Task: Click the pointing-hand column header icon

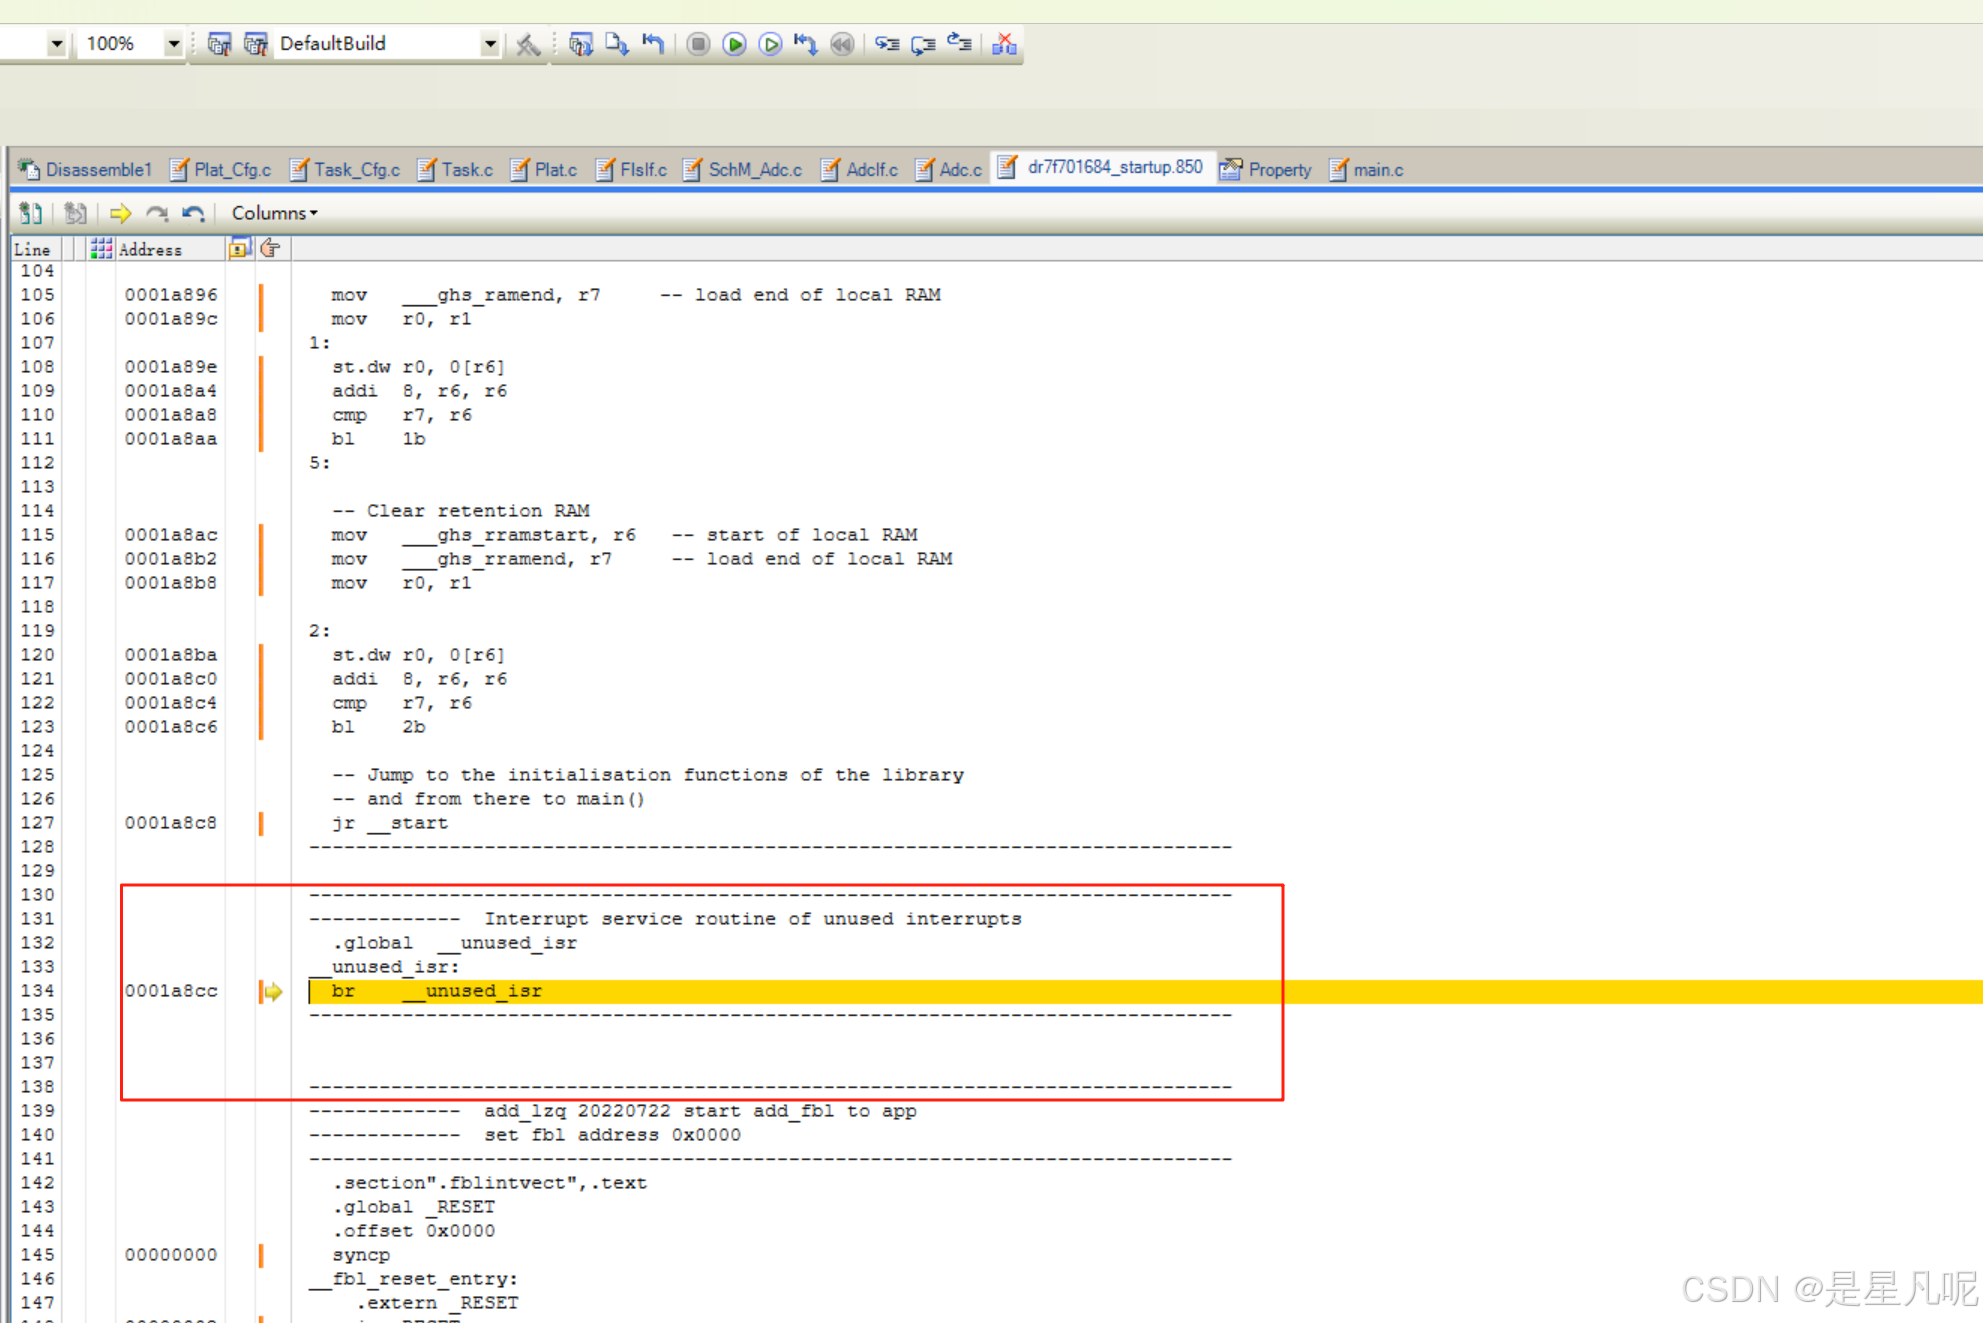Action: [270, 249]
